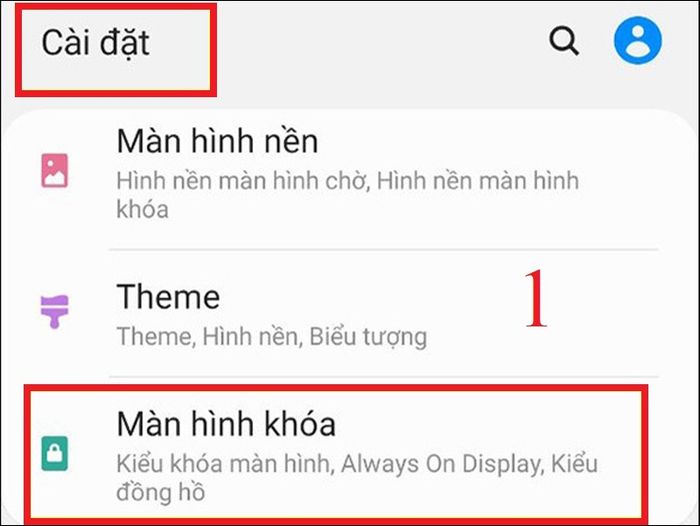Open the Theme settings entry

click(x=350, y=313)
